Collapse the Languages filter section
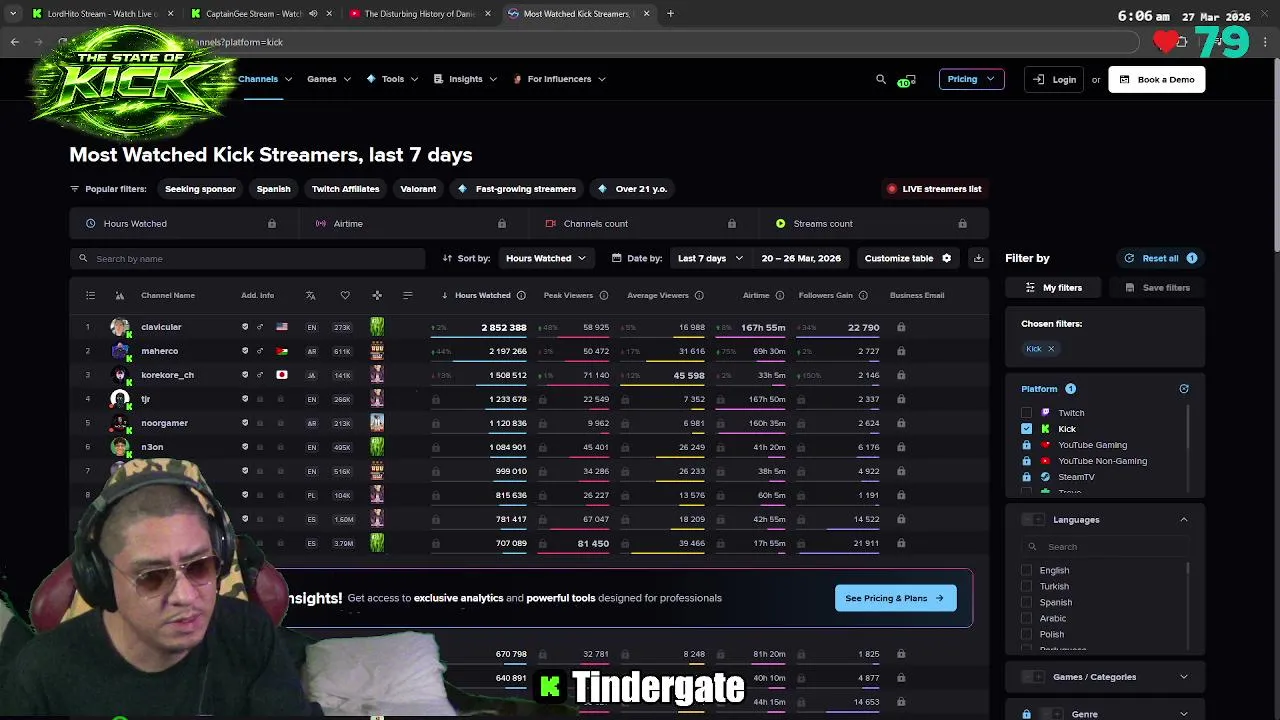This screenshot has height=720, width=1280. pos(1184,520)
